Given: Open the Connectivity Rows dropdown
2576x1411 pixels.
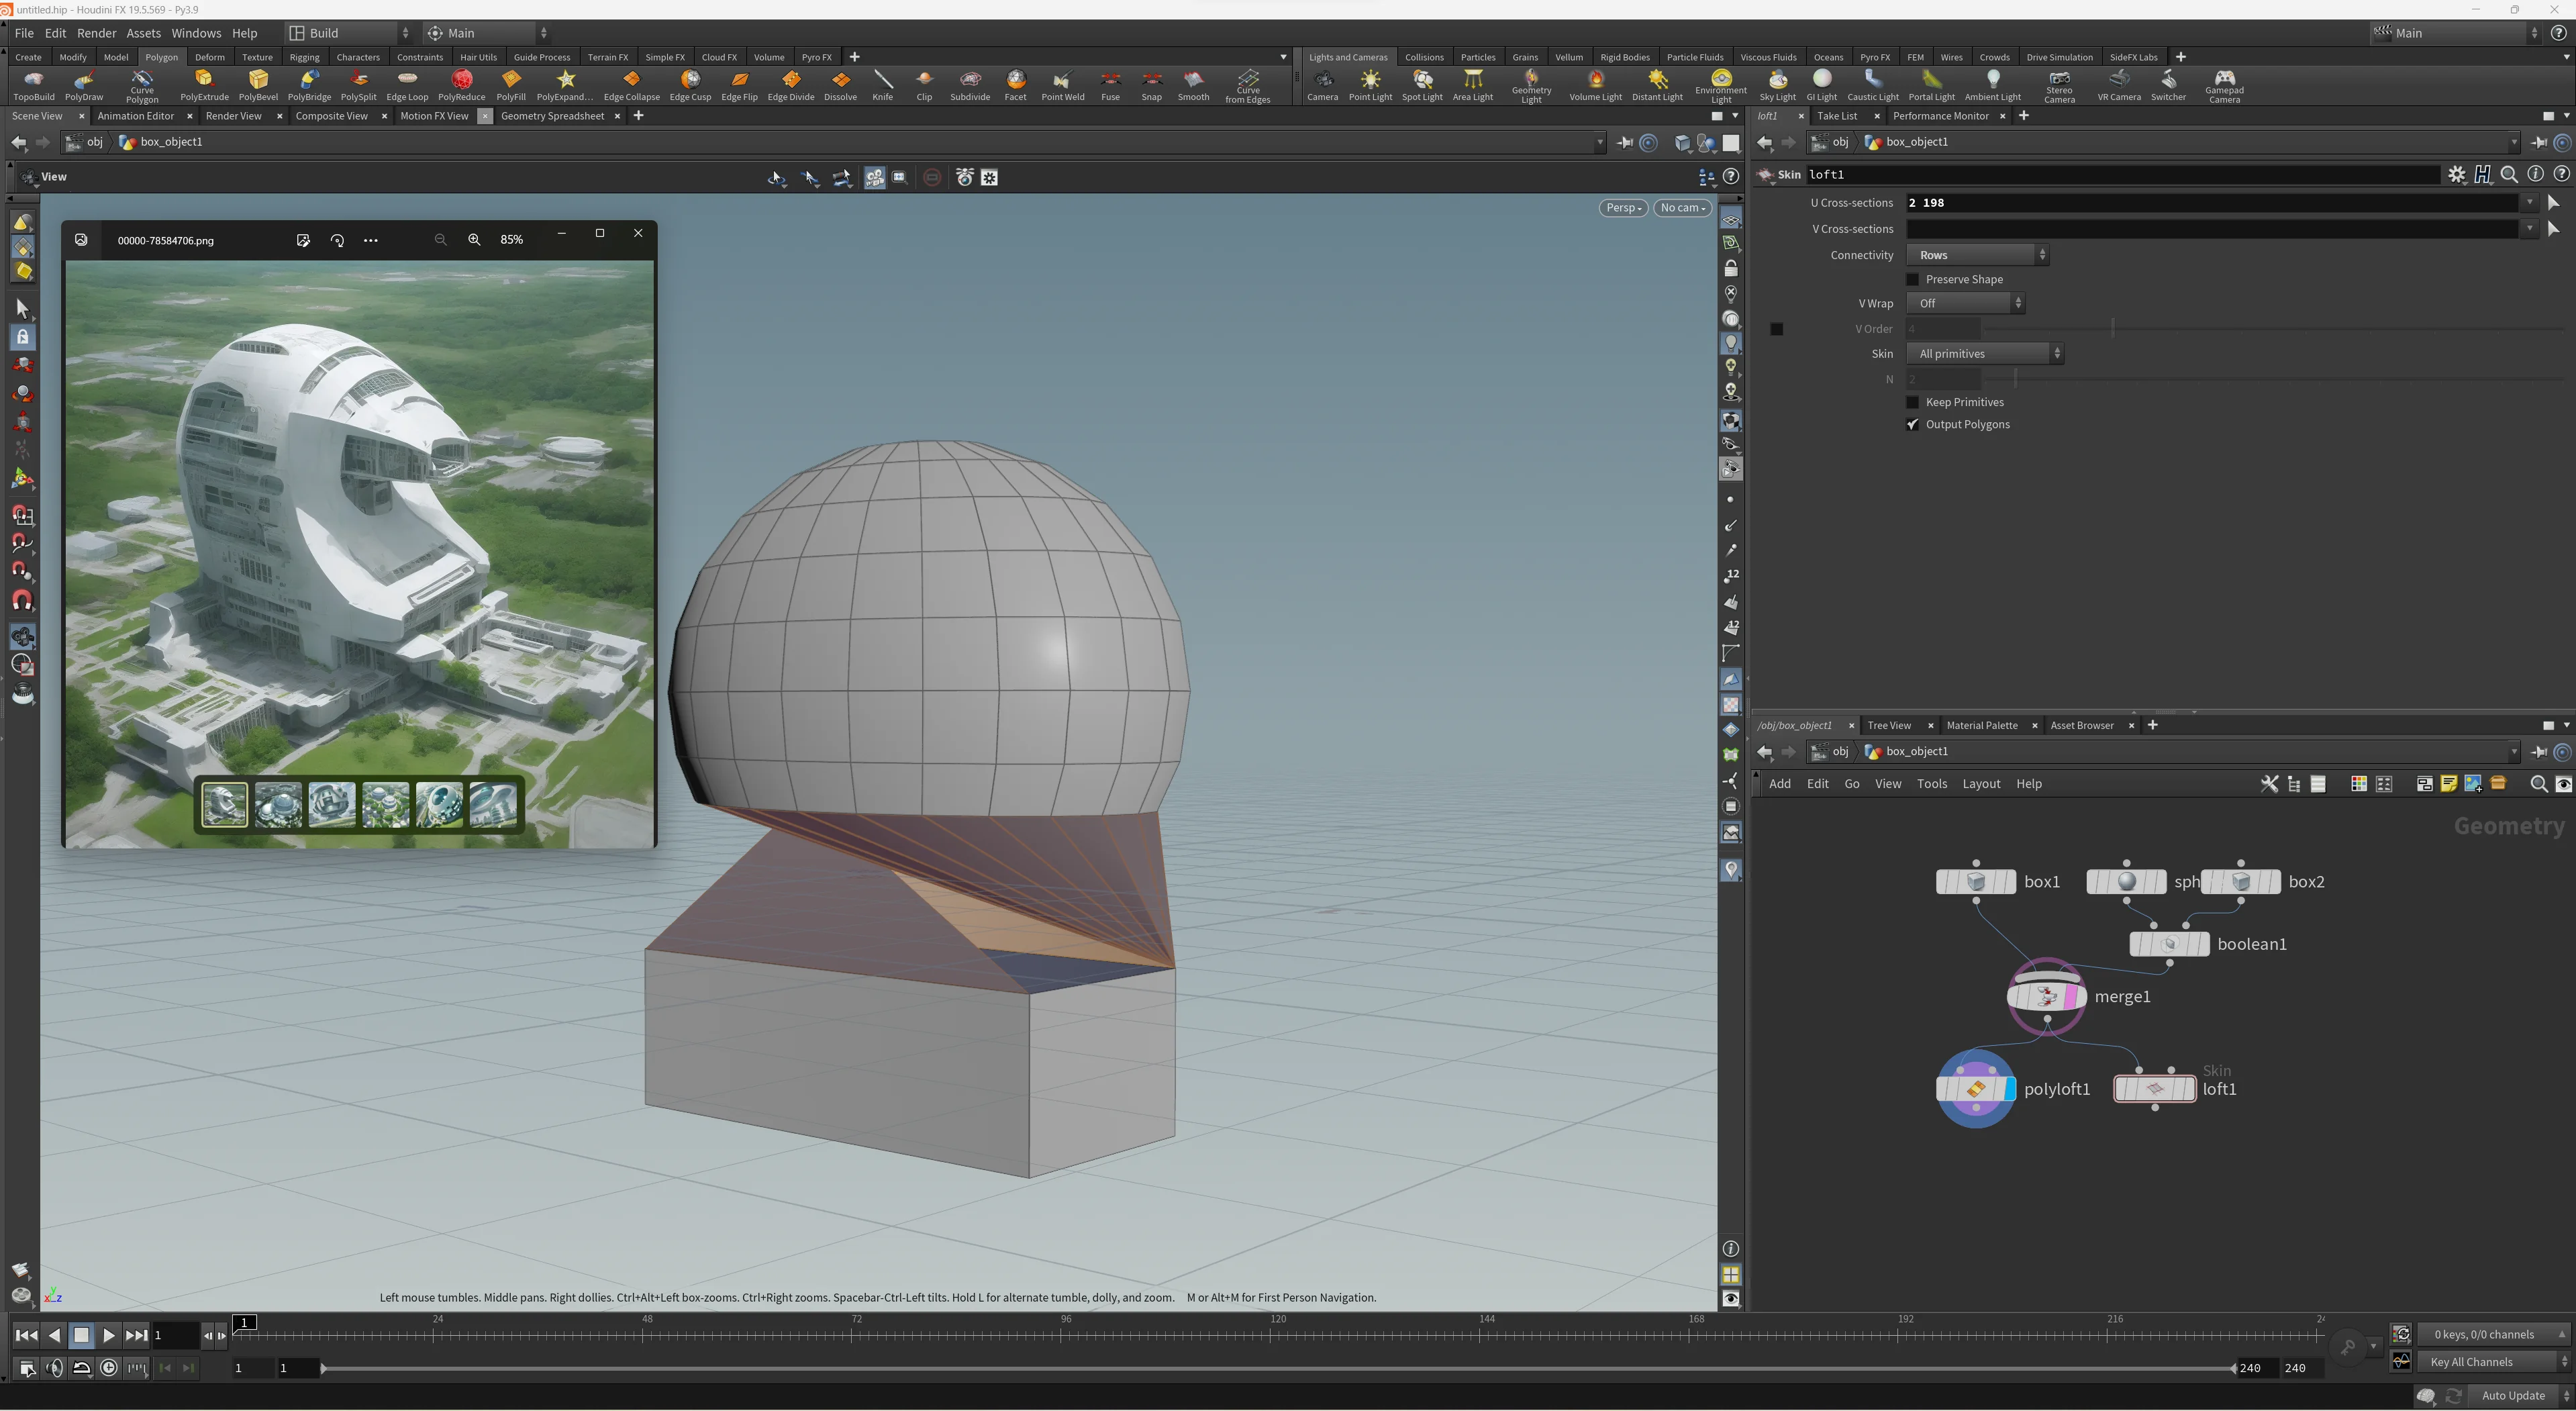Looking at the screenshot, I should 1977,256.
